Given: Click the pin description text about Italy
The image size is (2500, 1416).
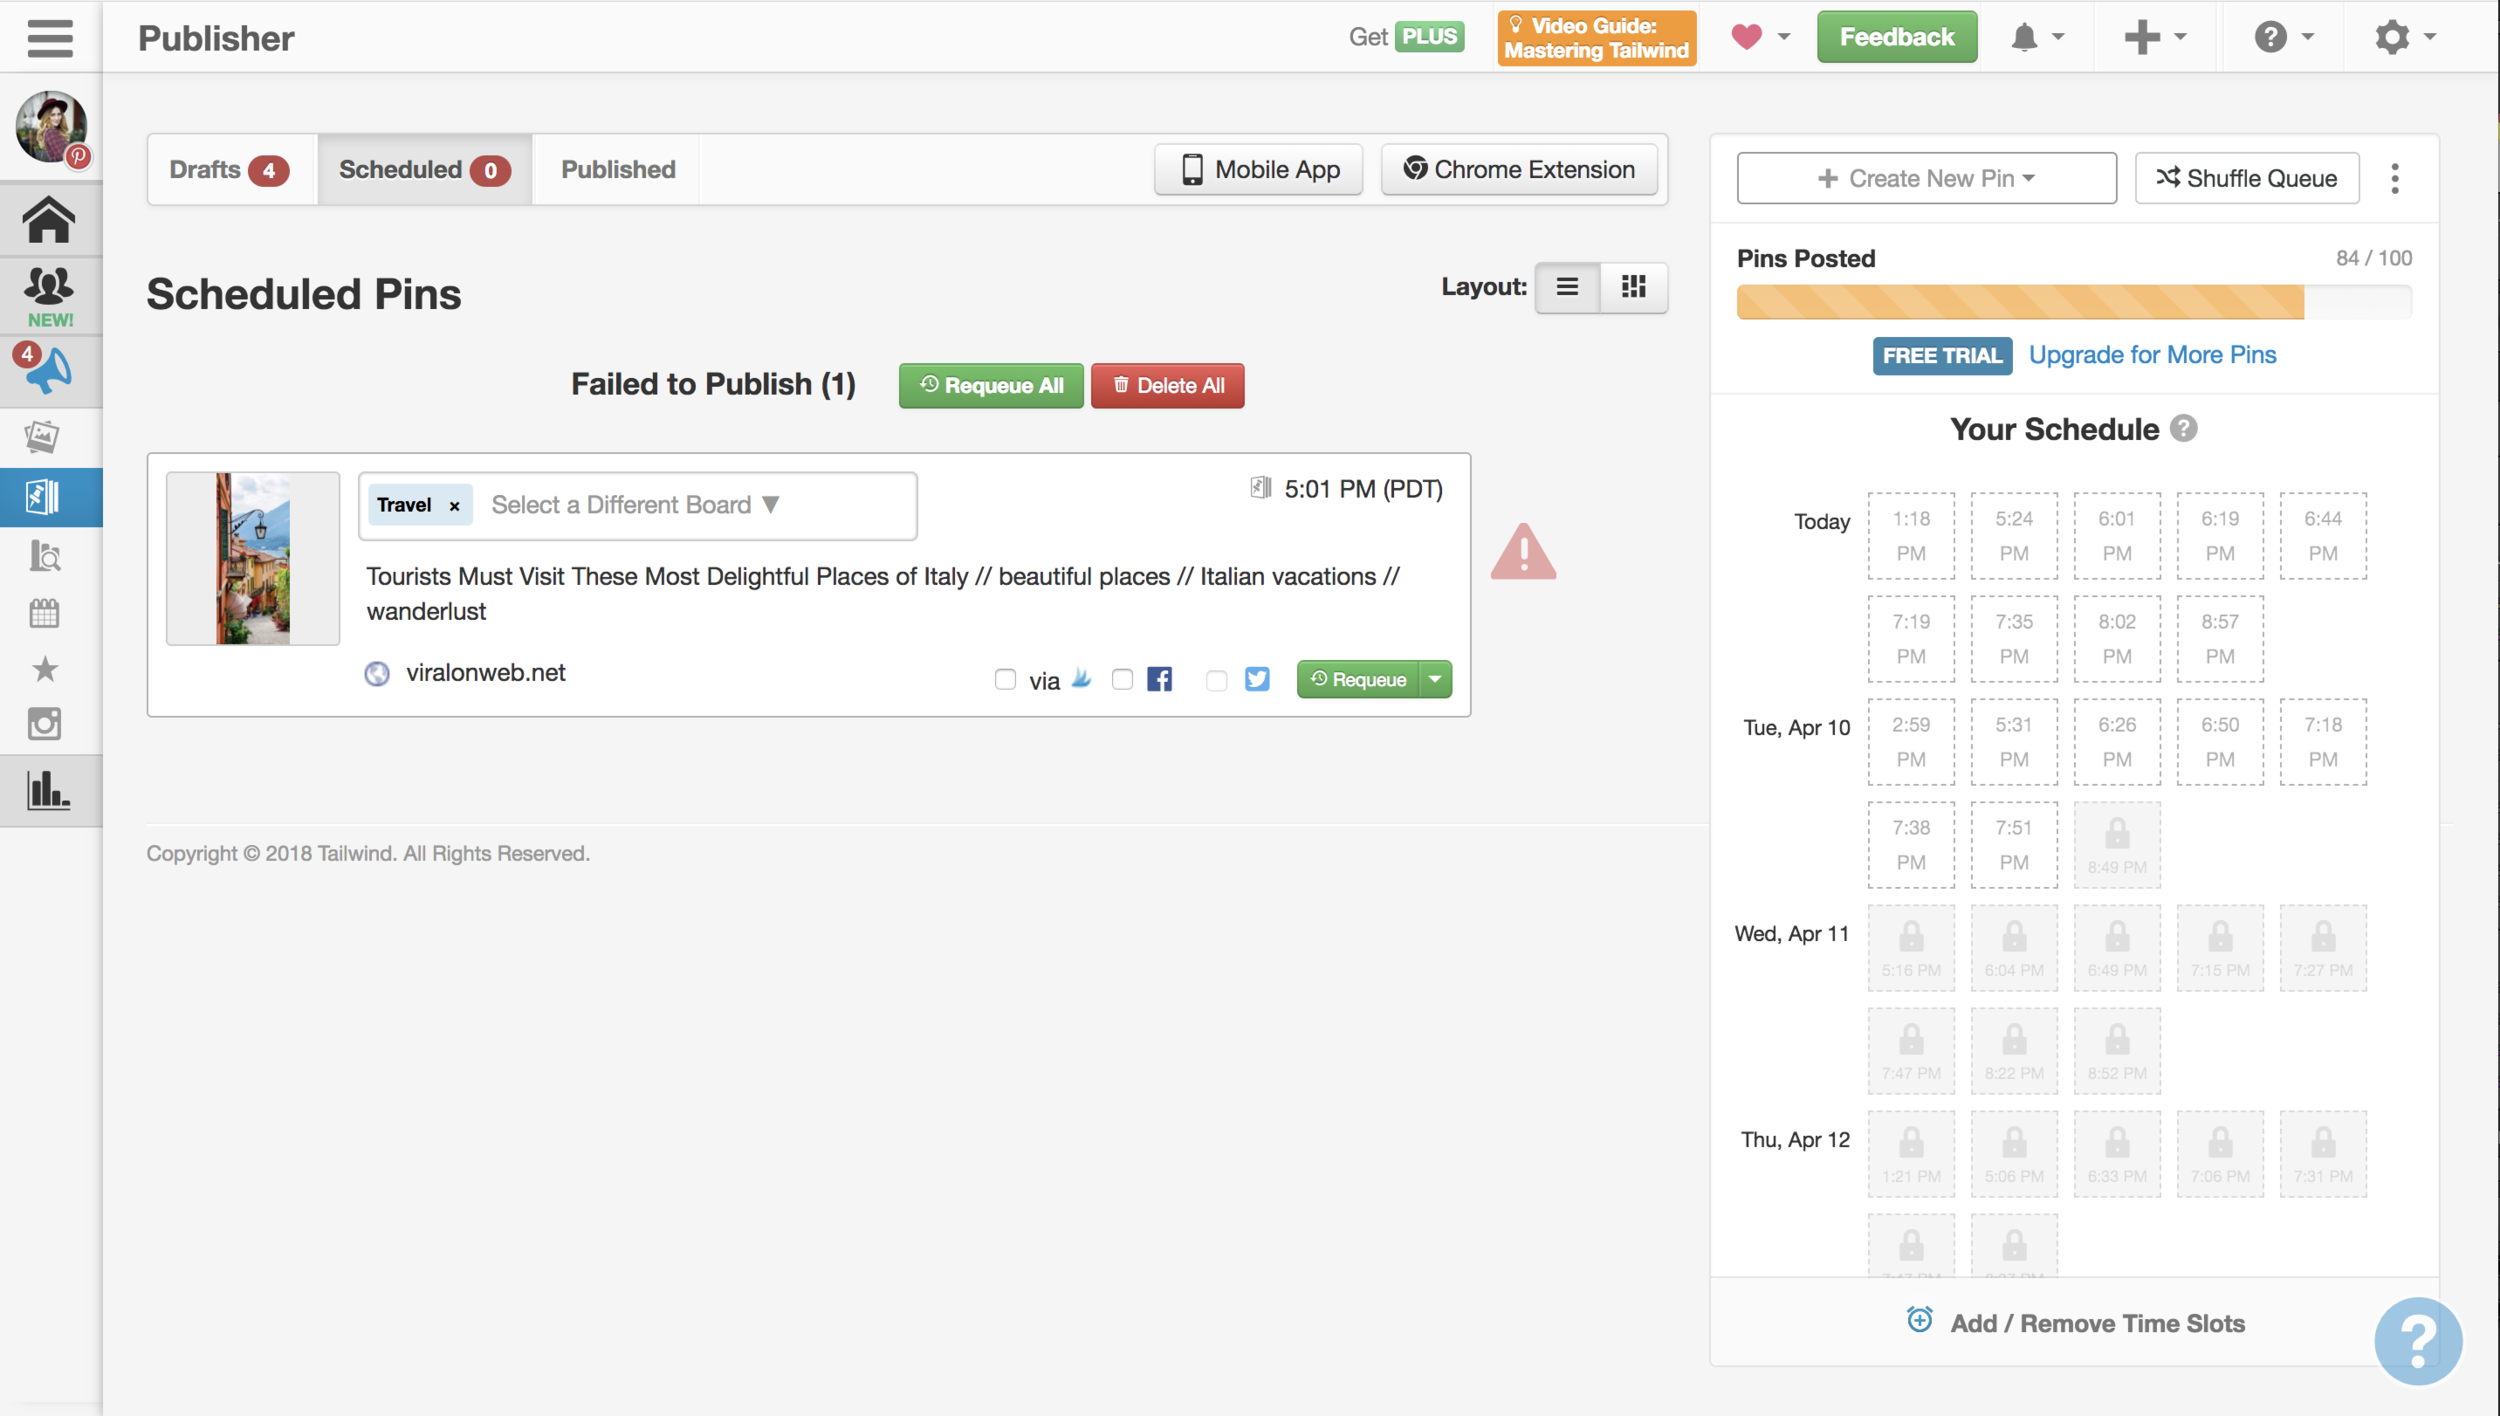Looking at the screenshot, I should point(884,594).
